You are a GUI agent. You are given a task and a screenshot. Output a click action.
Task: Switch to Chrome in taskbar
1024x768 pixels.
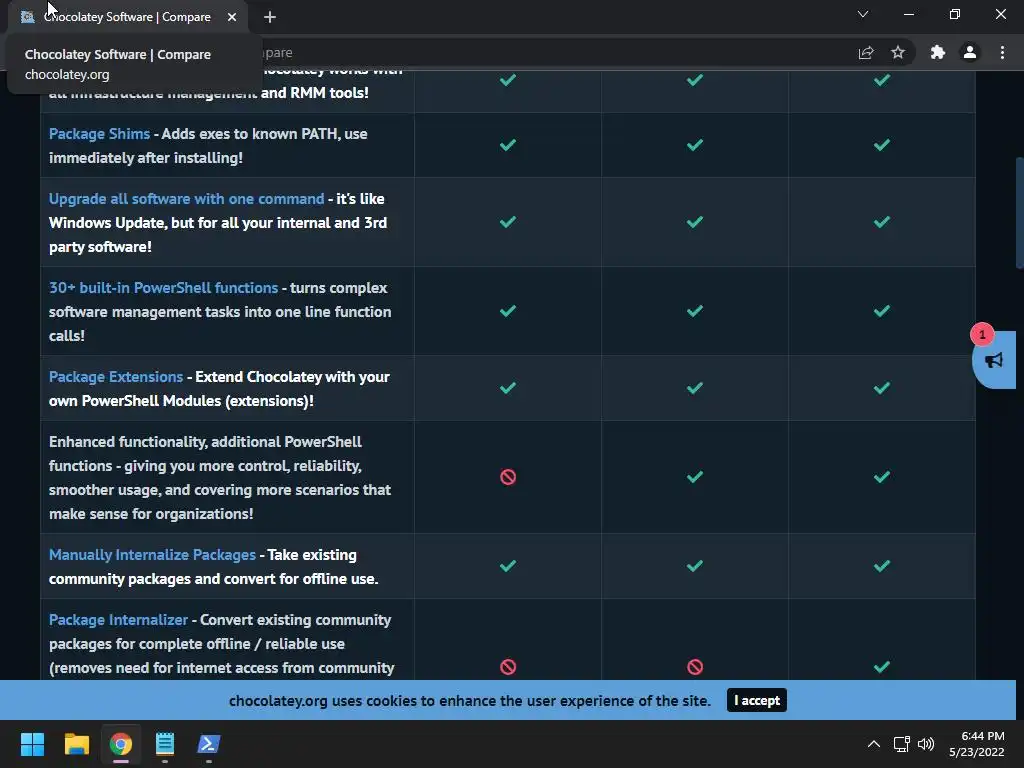(x=121, y=744)
